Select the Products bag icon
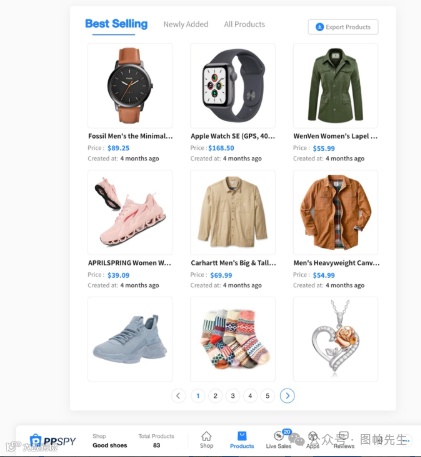The width and height of the screenshot is (421, 457). 242,436
